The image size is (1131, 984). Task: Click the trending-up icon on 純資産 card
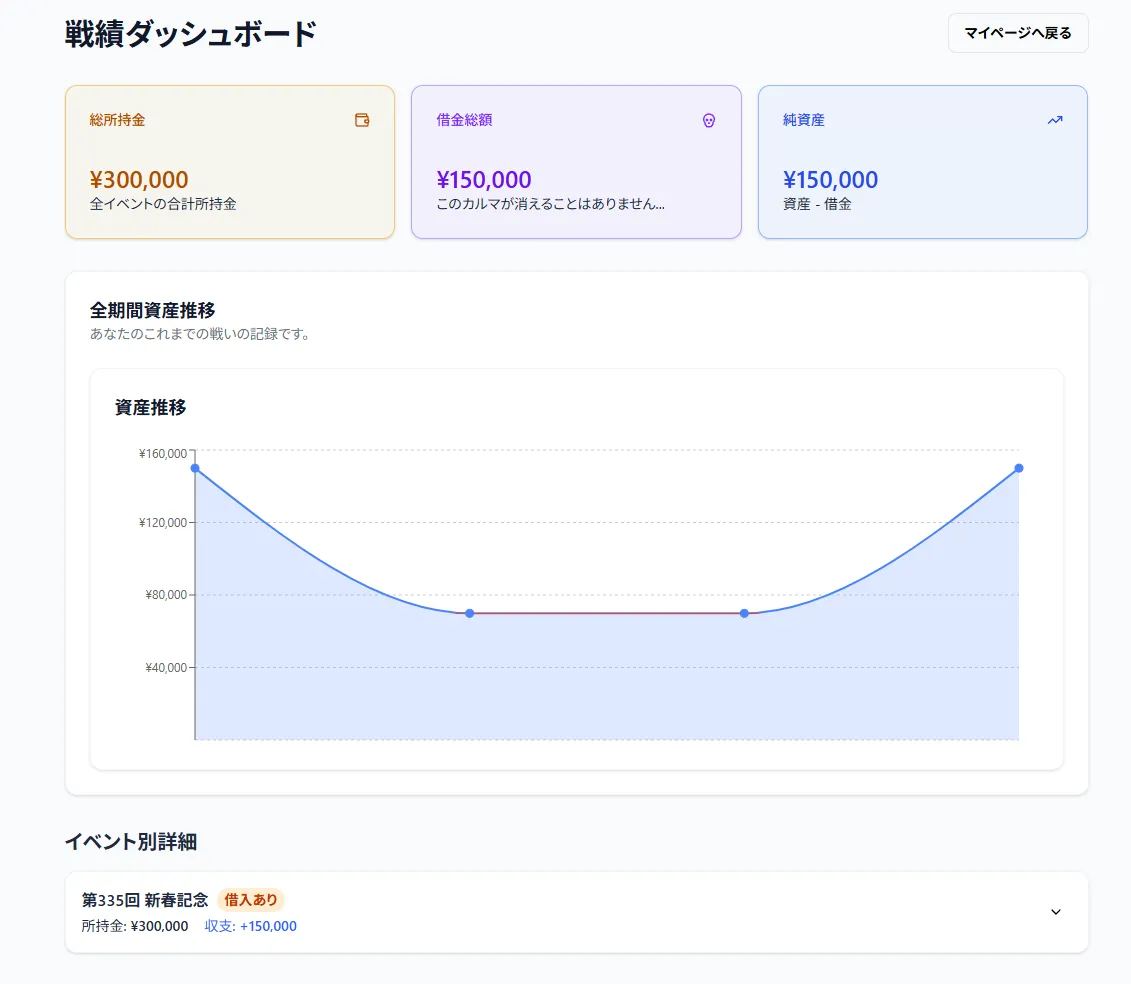click(x=1054, y=119)
